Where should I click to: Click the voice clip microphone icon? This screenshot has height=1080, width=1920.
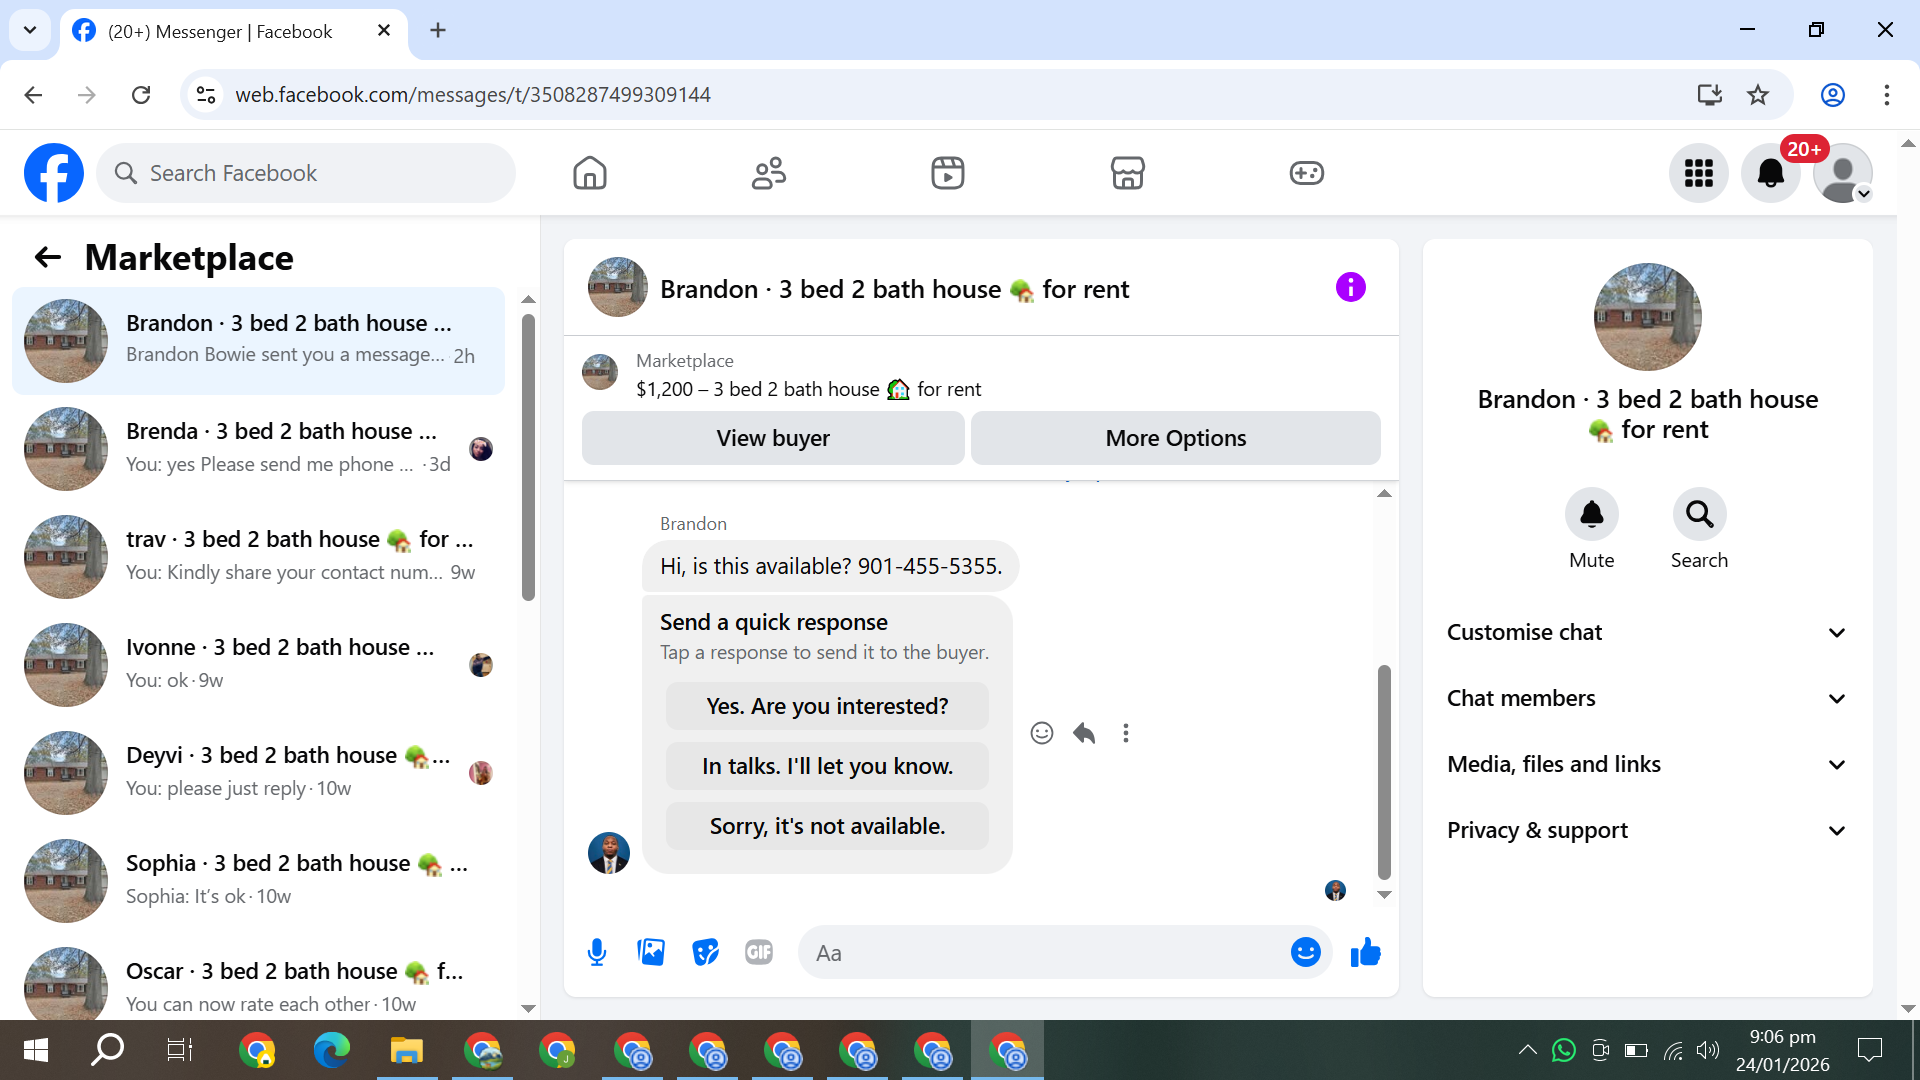point(597,953)
